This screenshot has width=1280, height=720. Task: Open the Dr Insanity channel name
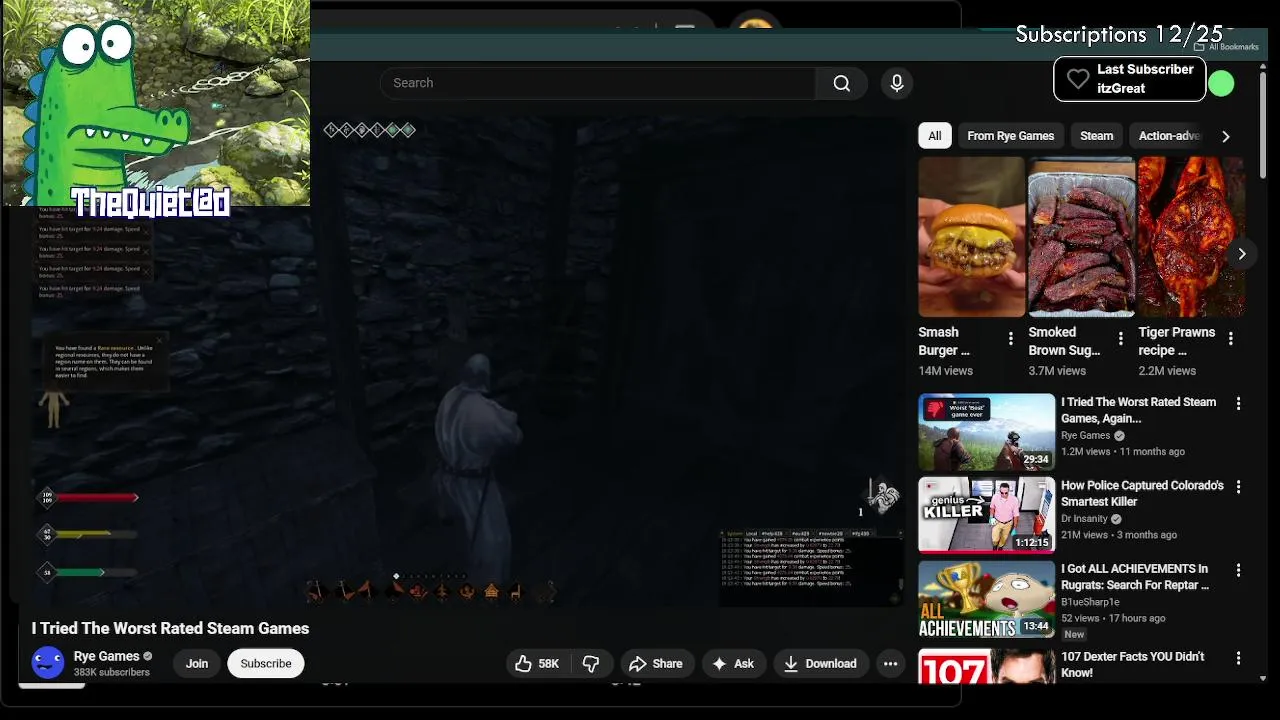coord(1084,519)
